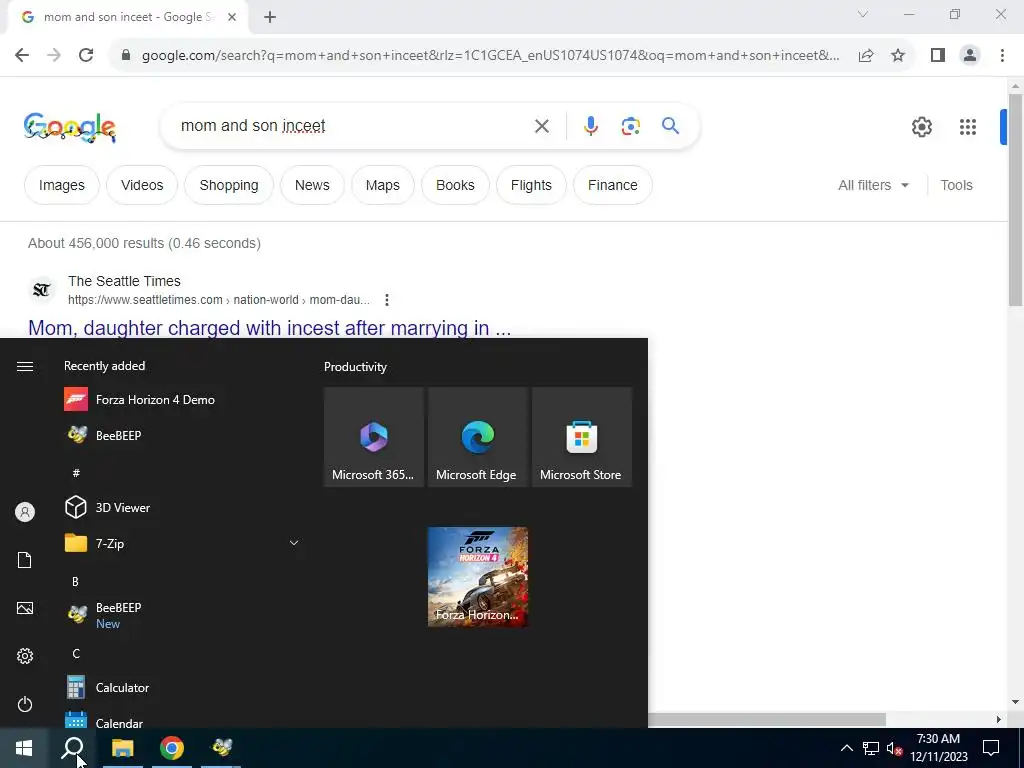Select the Shopping filter tab
Image resolution: width=1024 pixels, height=768 pixels.
229,185
